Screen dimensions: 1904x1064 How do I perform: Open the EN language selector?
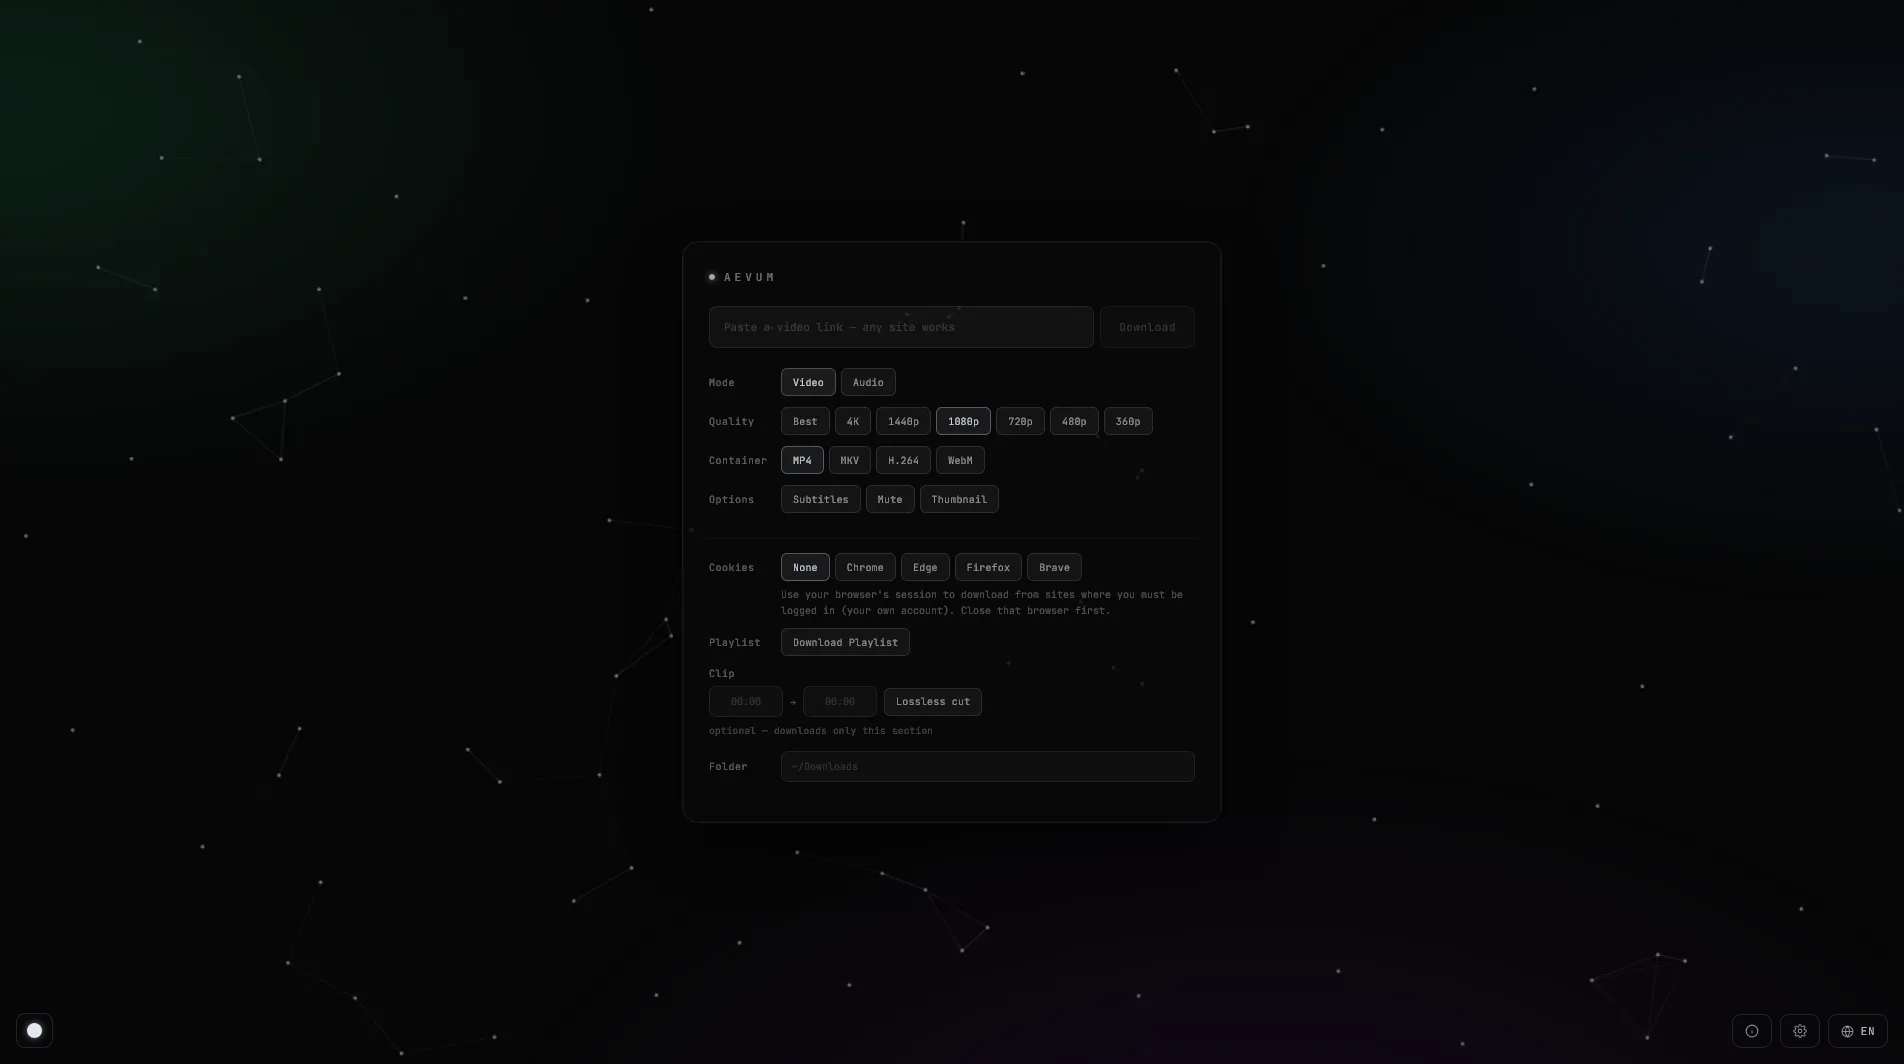pyautogui.click(x=1857, y=1031)
